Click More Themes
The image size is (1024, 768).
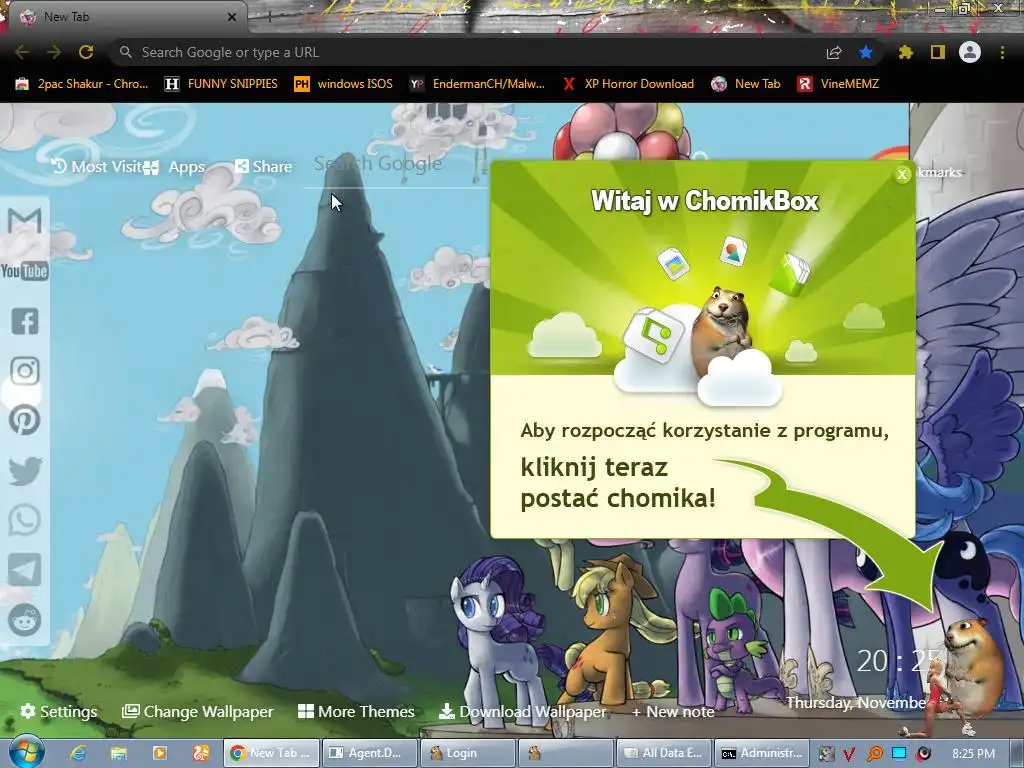click(x=356, y=711)
